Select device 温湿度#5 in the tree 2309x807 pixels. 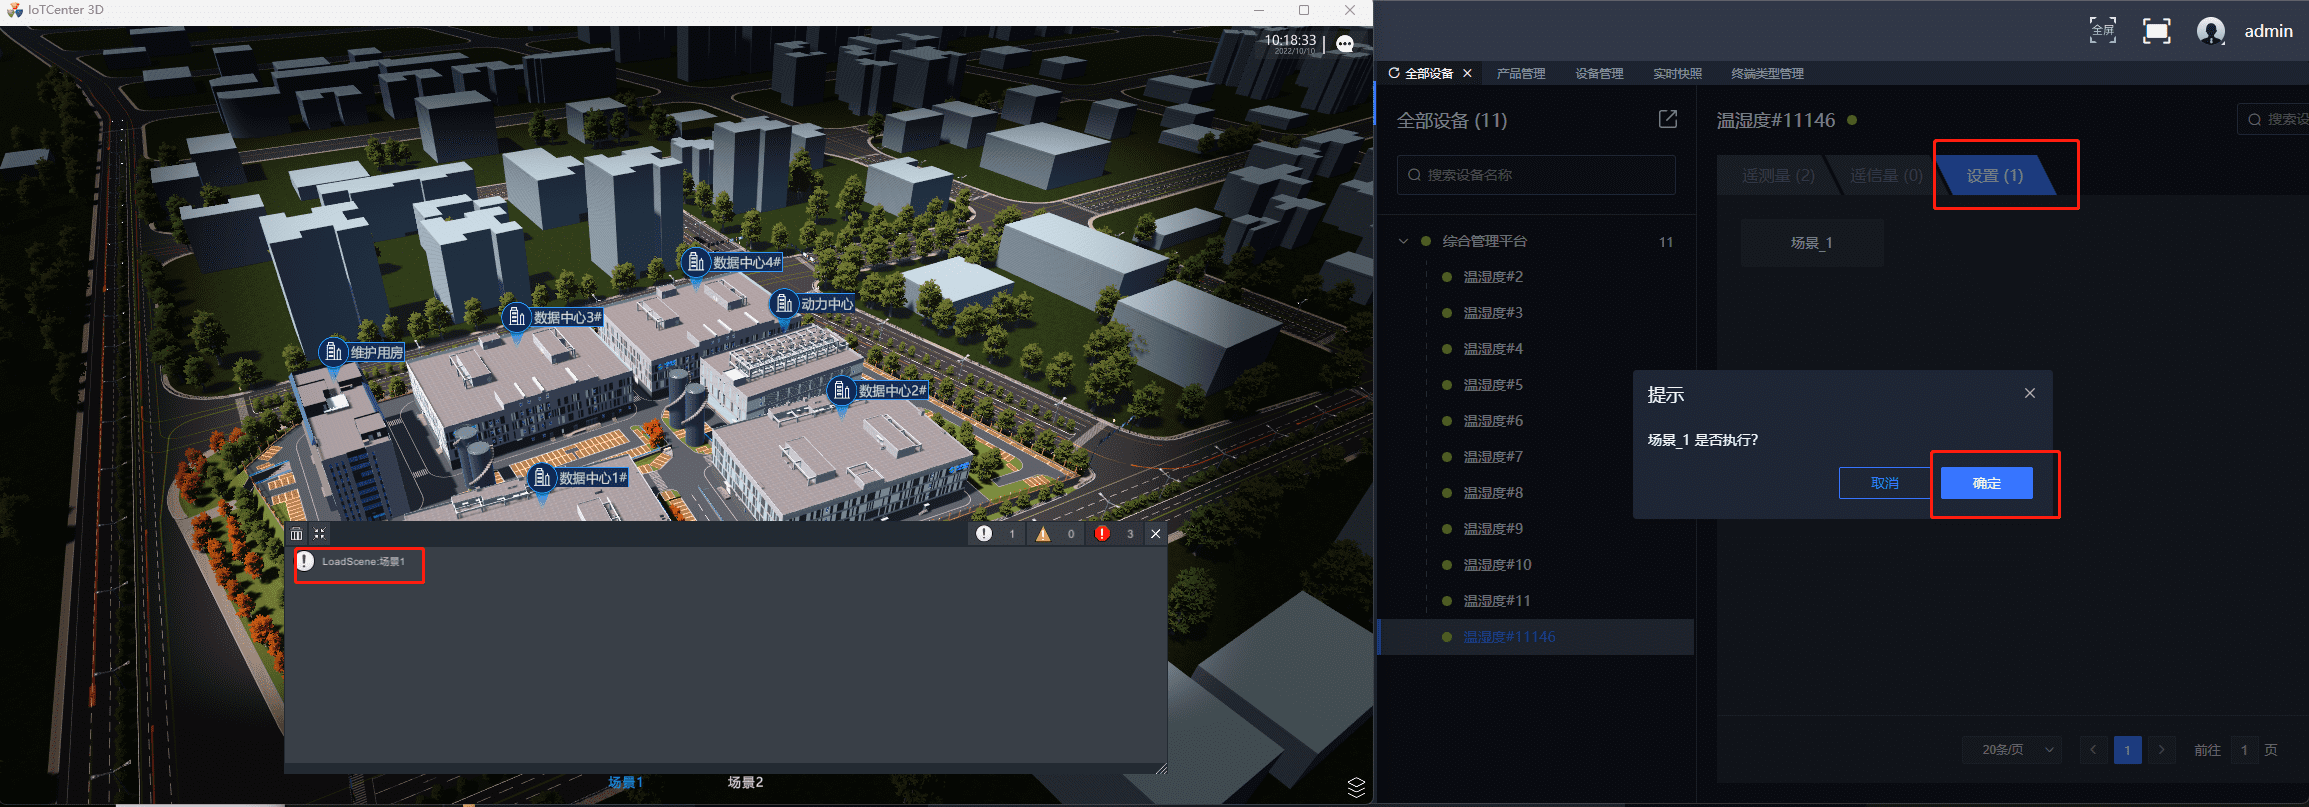1493,385
